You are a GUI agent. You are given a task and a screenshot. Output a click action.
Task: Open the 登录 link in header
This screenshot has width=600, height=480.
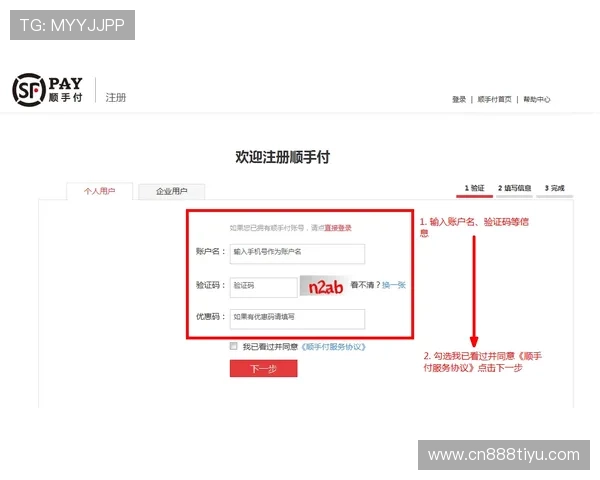click(459, 100)
